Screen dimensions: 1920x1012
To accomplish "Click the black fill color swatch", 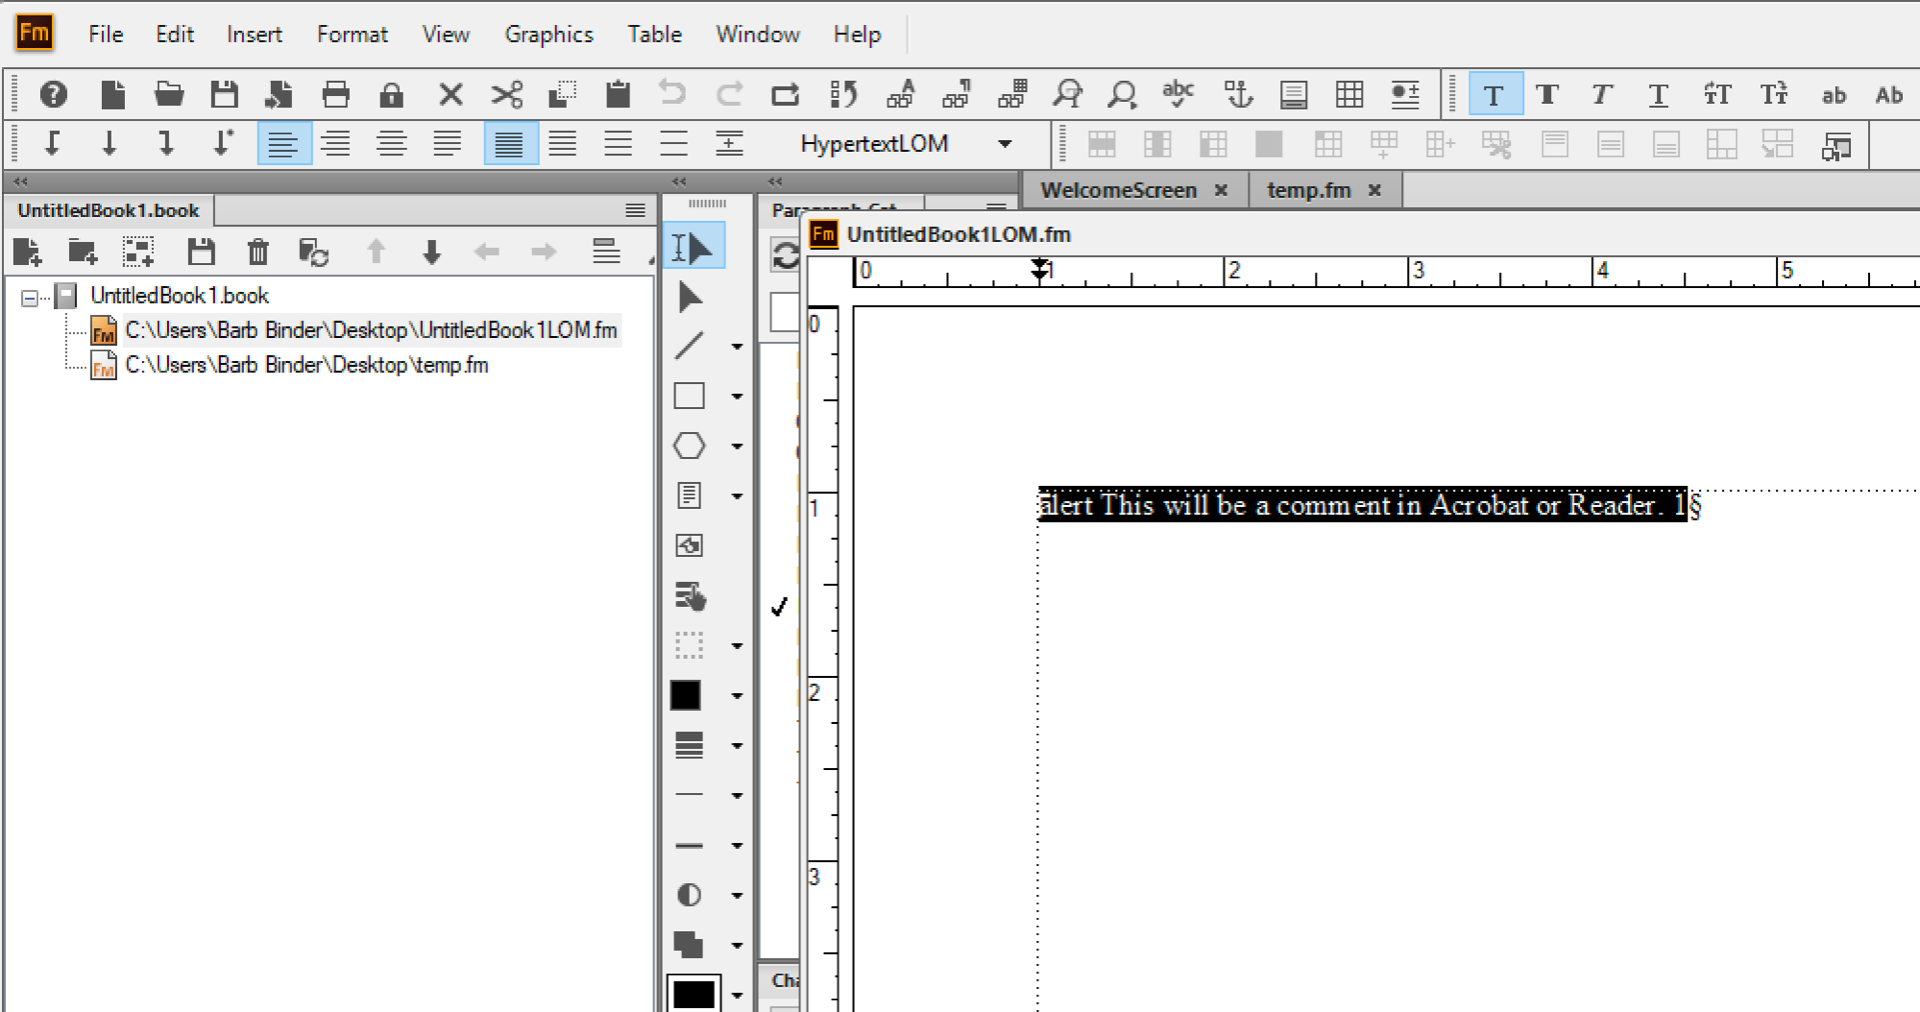I will click(685, 695).
